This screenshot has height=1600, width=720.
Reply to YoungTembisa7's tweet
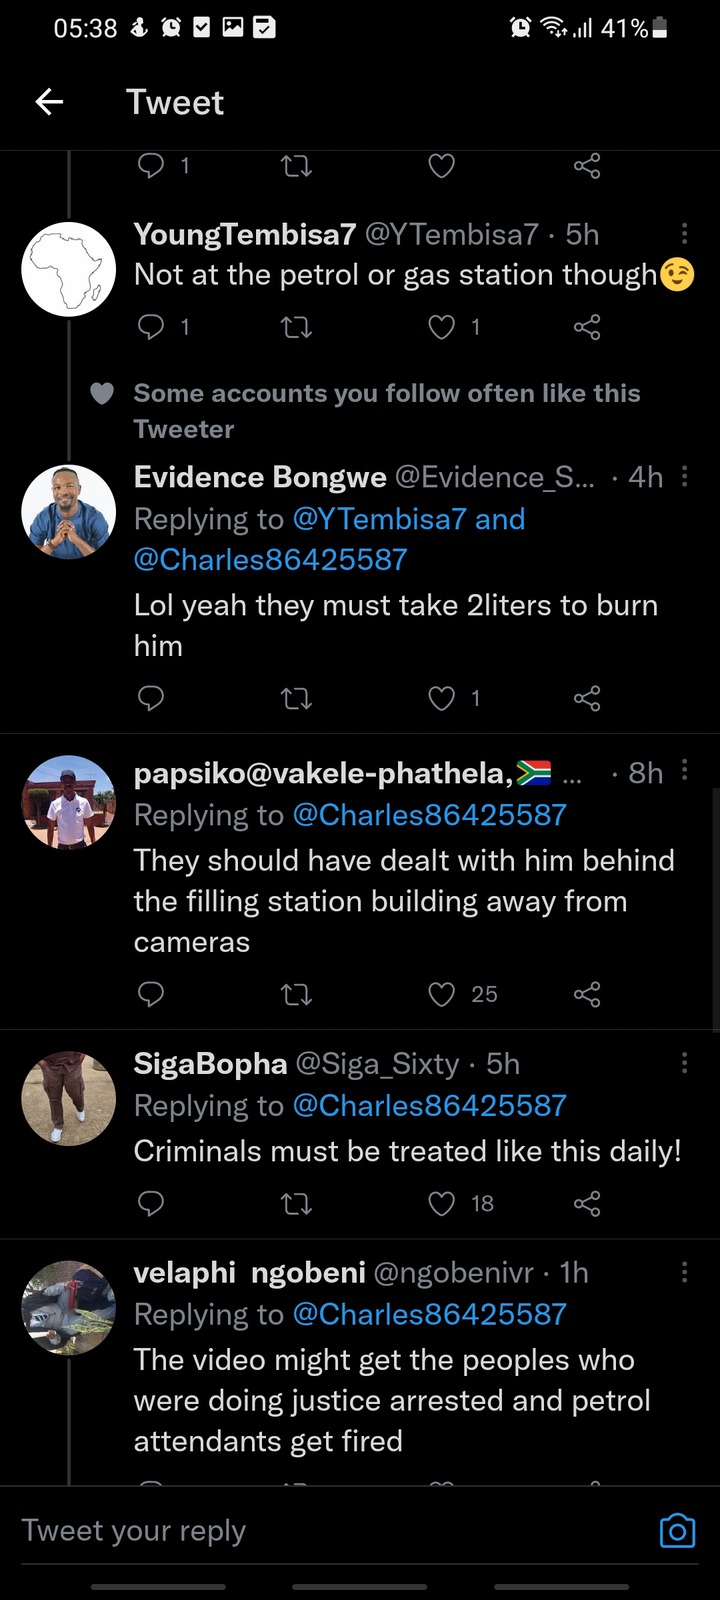tap(150, 326)
